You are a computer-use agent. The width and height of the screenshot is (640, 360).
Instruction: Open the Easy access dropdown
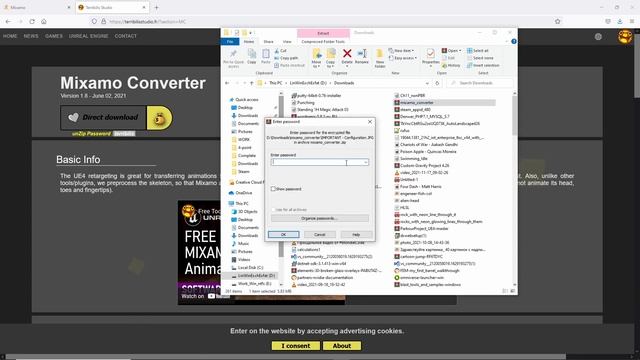coord(403,58)
